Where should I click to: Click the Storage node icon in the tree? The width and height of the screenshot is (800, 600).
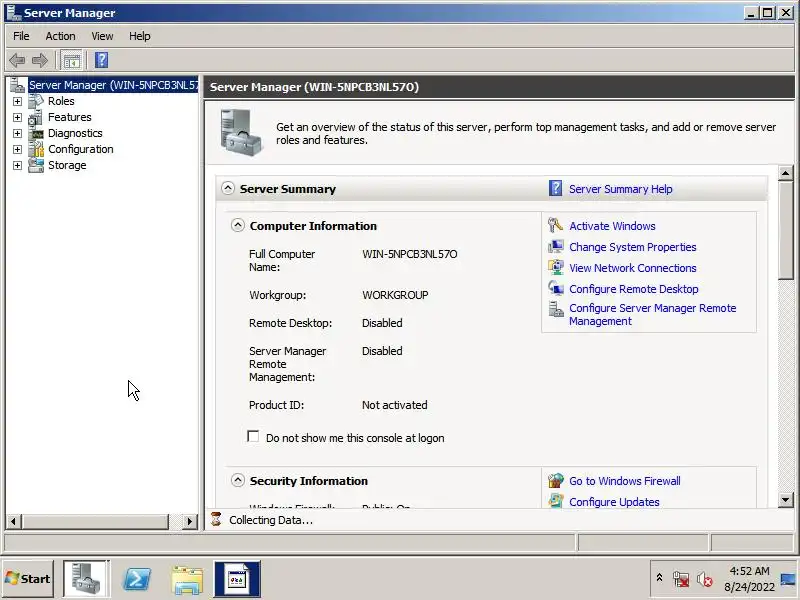(36, 165)
